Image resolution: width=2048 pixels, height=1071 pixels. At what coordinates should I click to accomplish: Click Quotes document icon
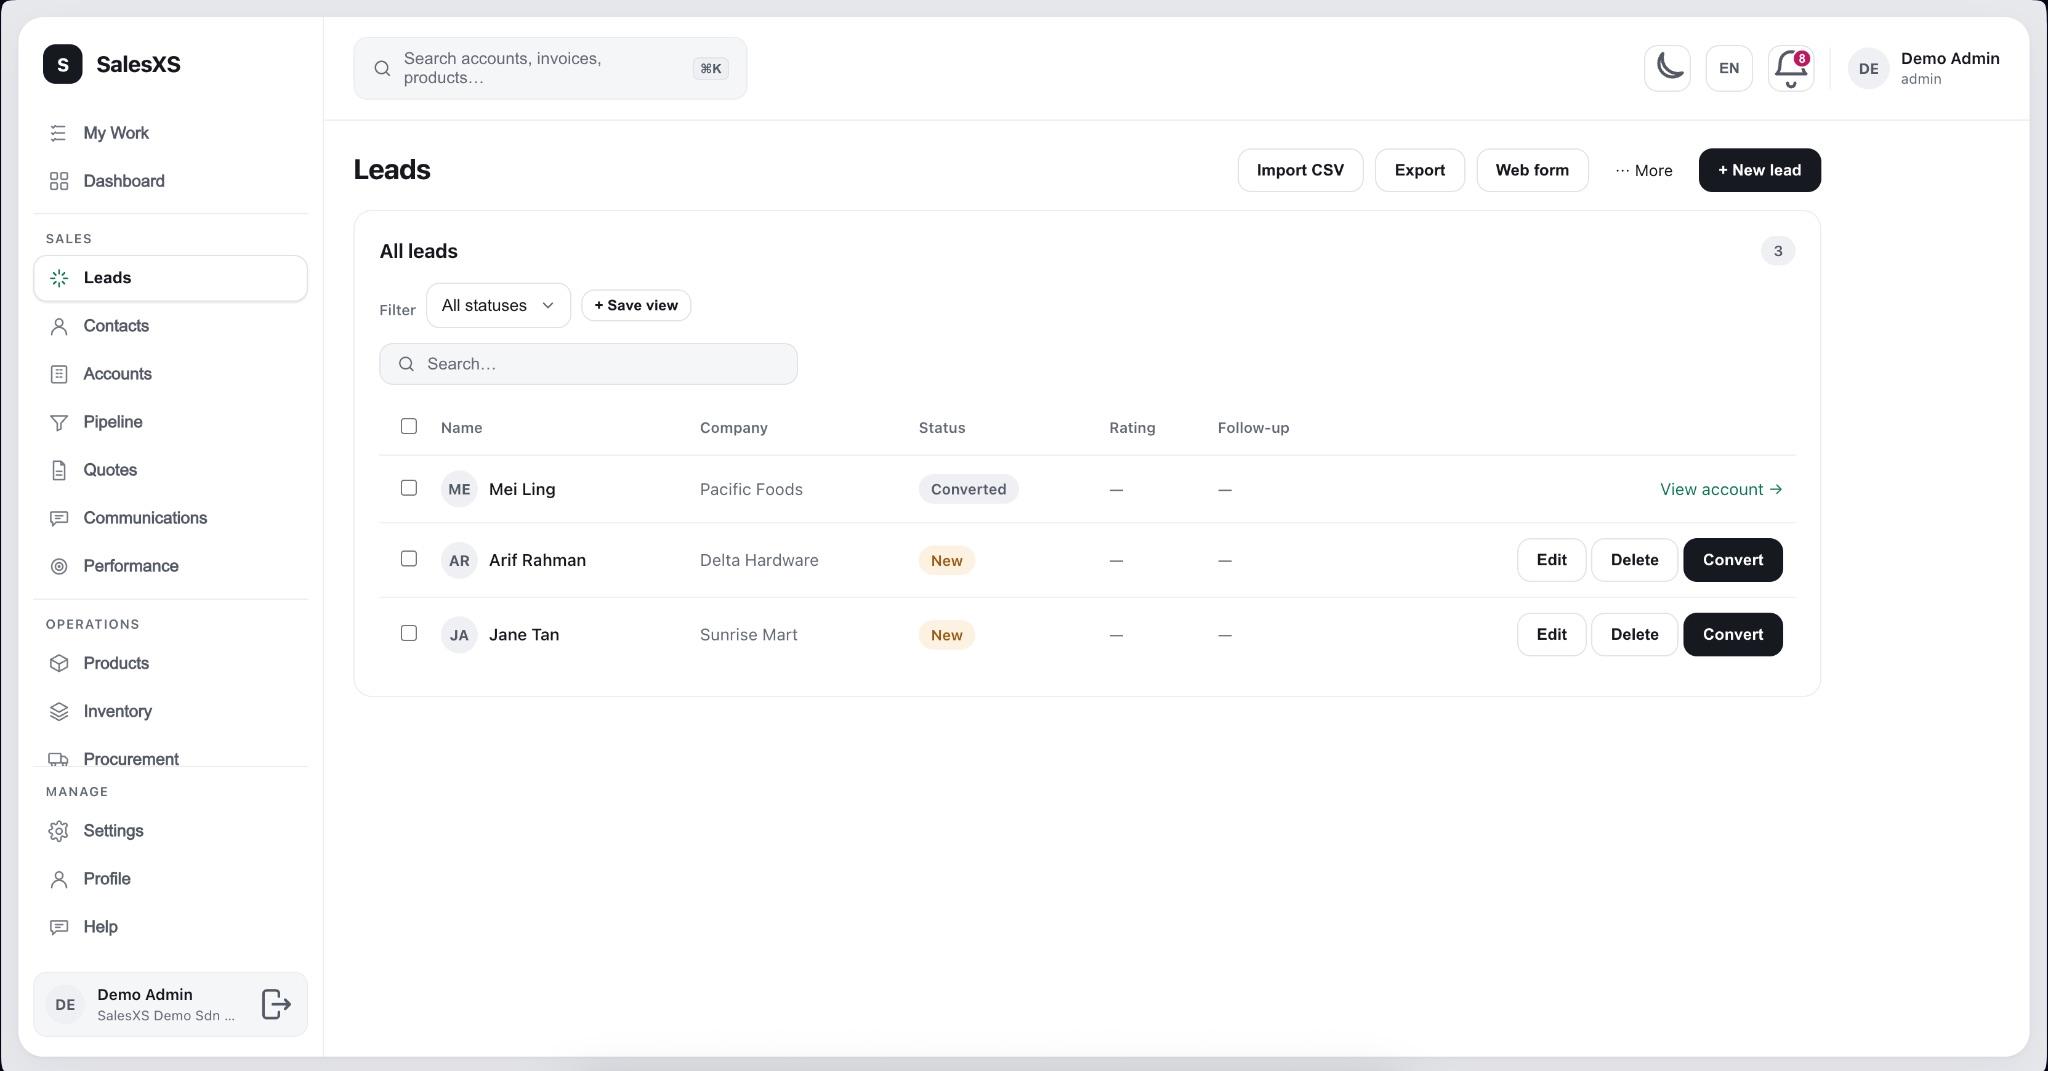pos(59,470)
